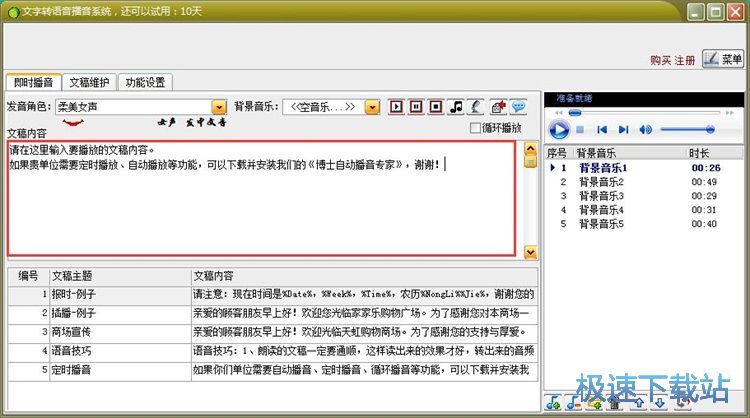The height and width of the screenshot is (418, 750).
Task: Click the 00:49 duration cell
Action: point(704,182)
